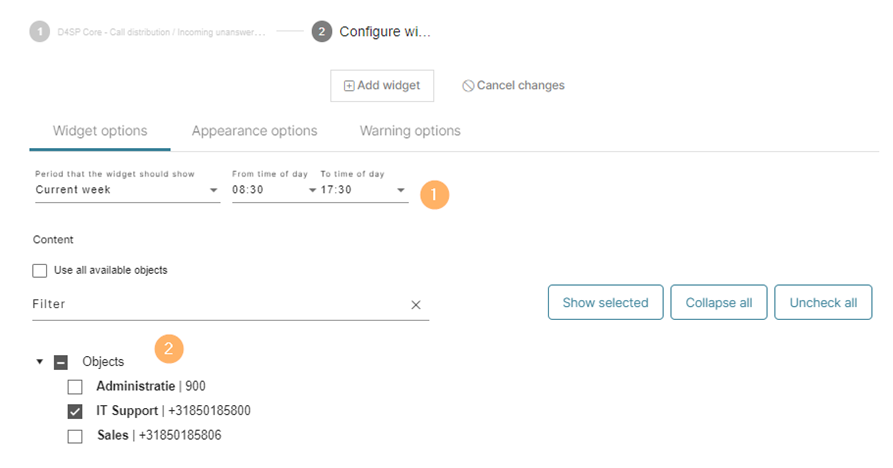Viewport: 893px width, 468px height.
Task: Enable Use all available objects checkbox
Action: coord(40,270)
